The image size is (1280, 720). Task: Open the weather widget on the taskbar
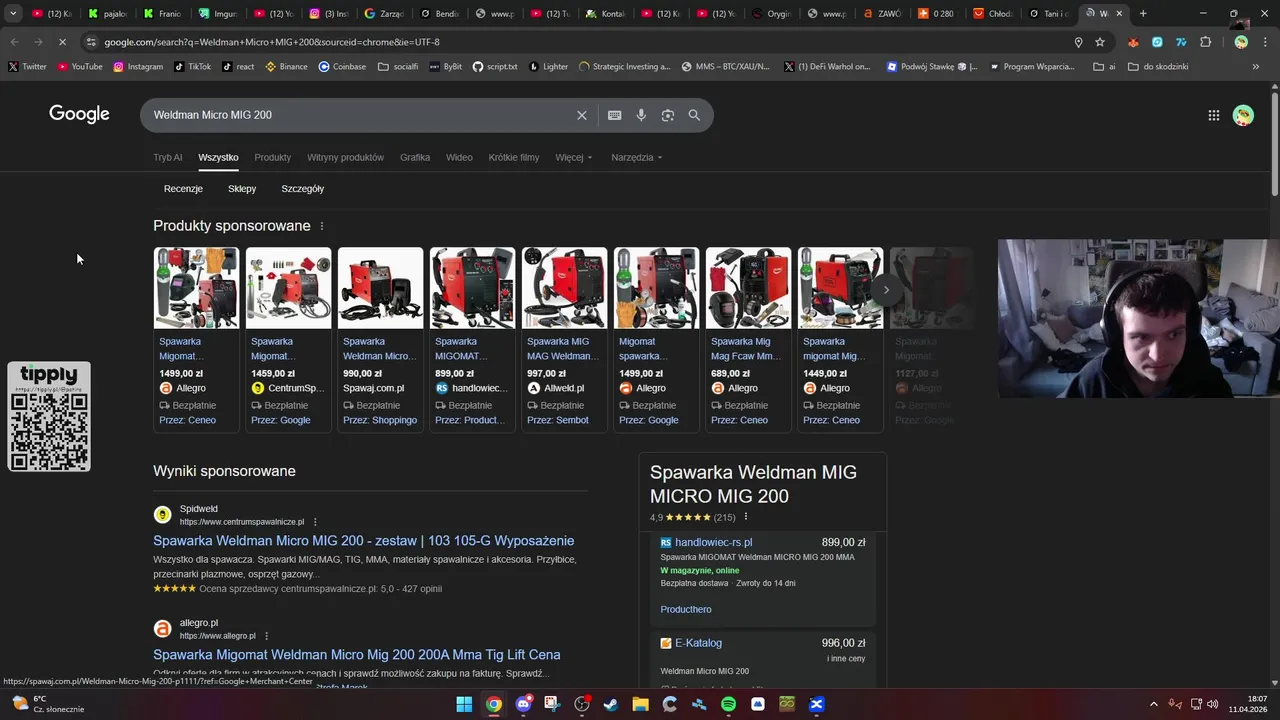47,704
